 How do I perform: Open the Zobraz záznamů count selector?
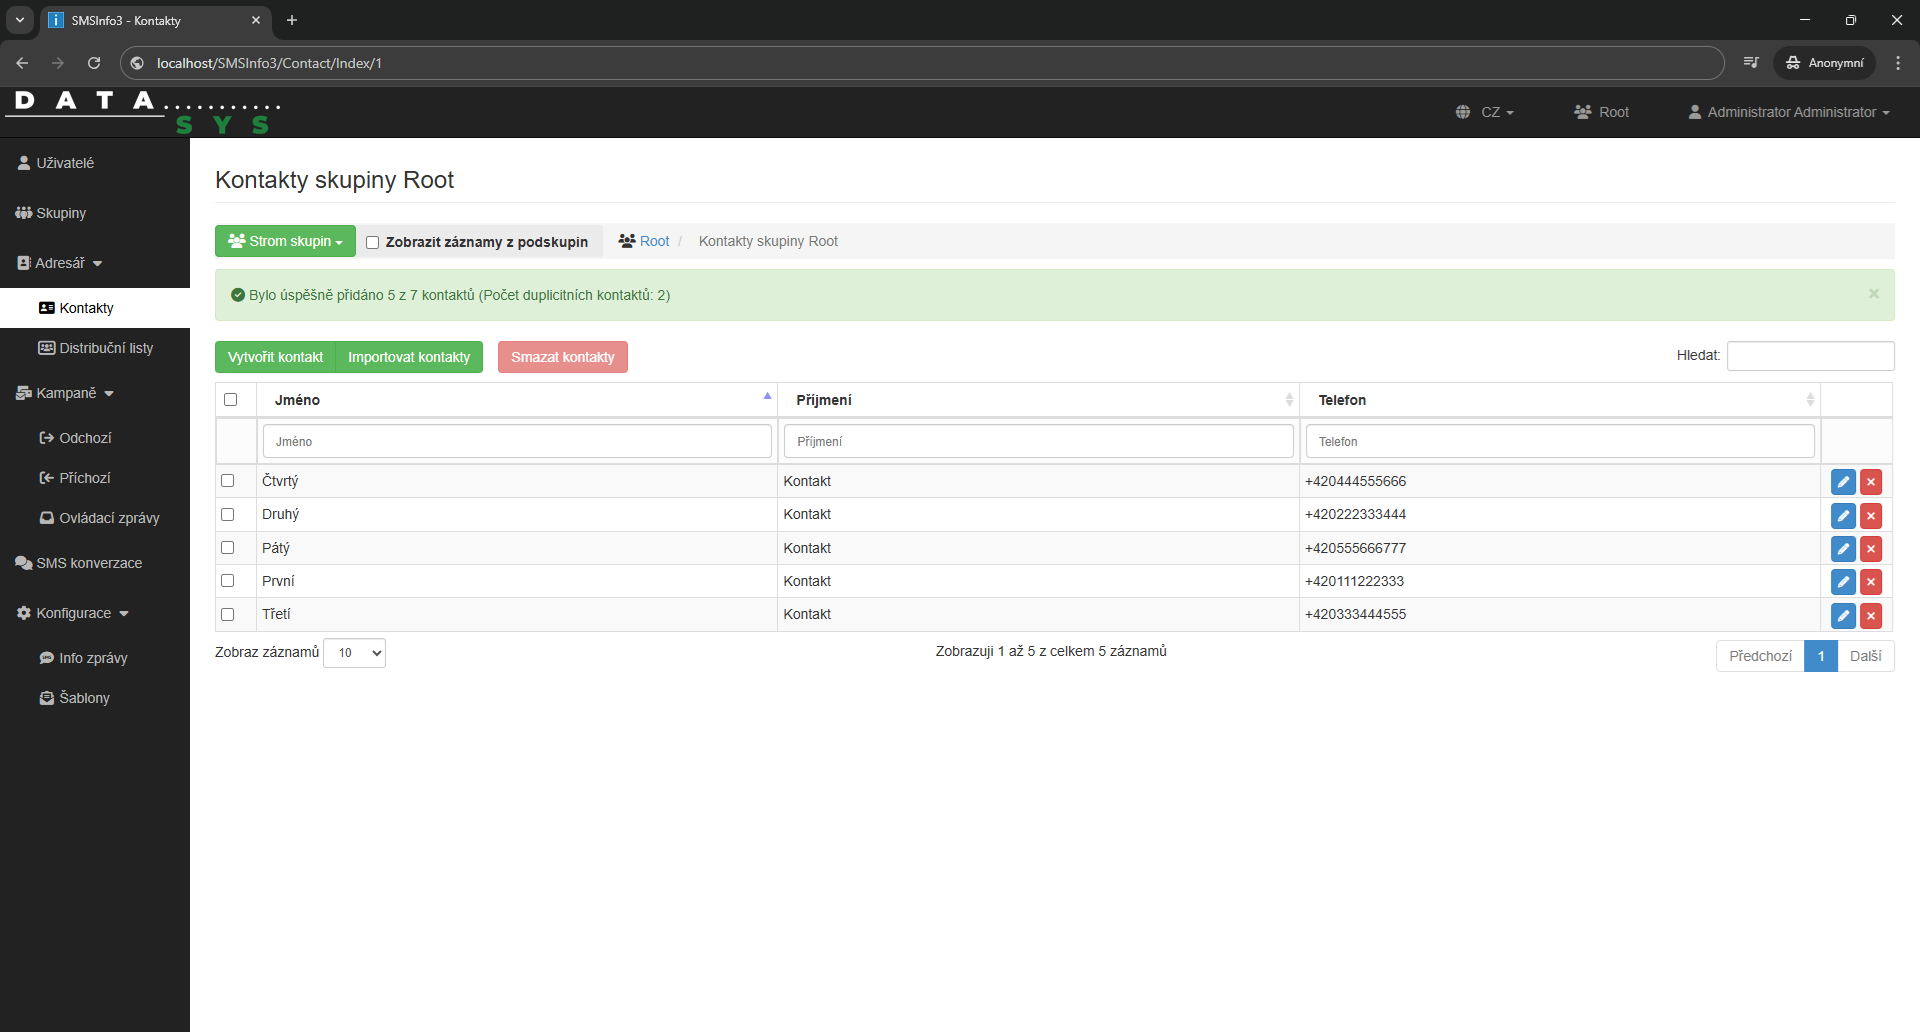coord(354,653)
